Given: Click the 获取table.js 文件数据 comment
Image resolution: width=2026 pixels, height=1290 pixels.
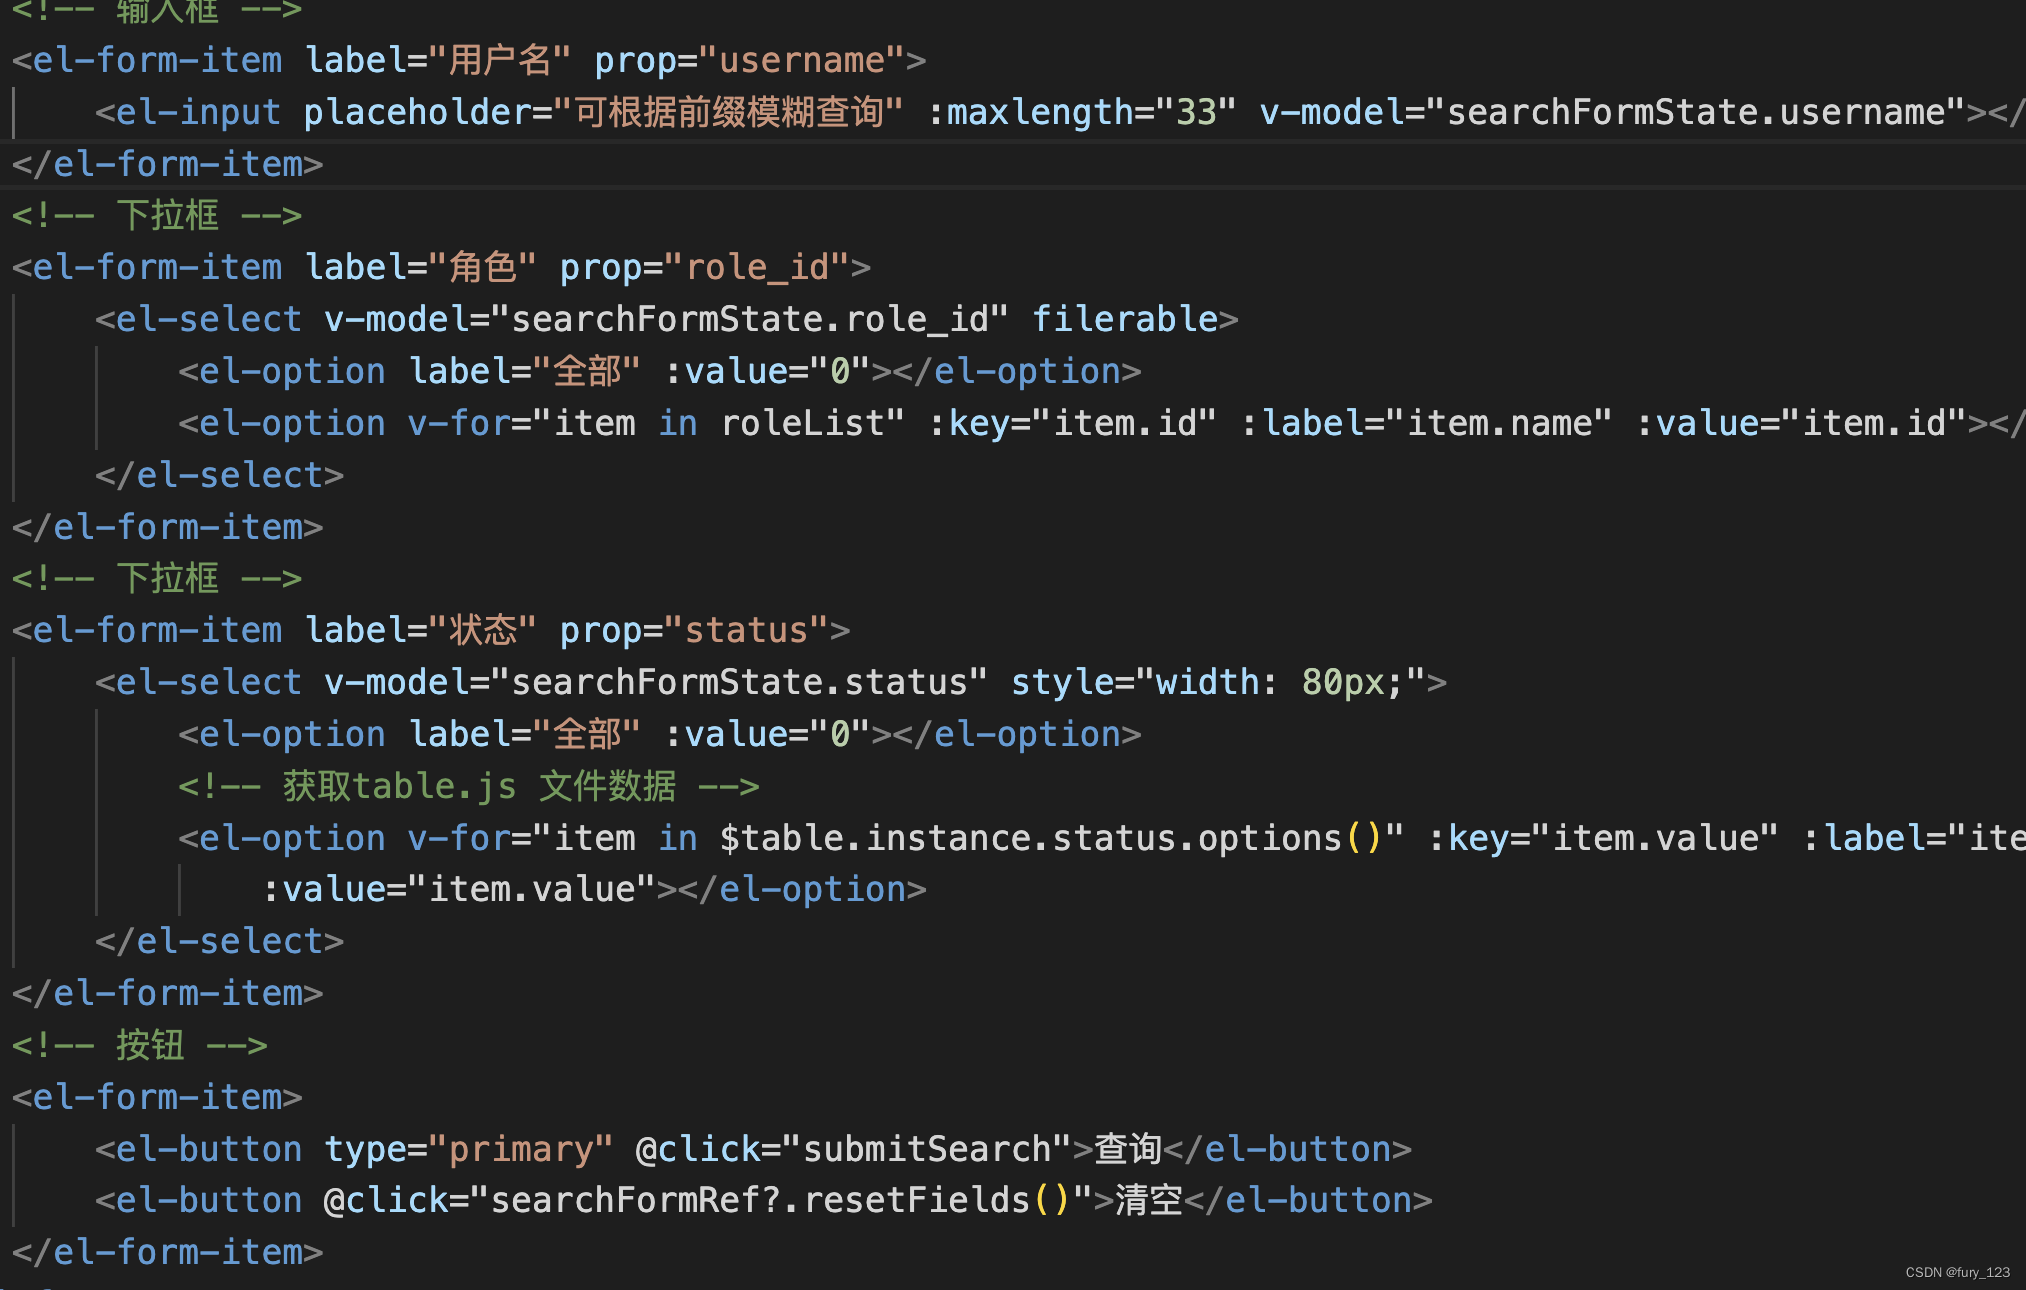Looking at the screenshot, I should [x=469, y=787].
